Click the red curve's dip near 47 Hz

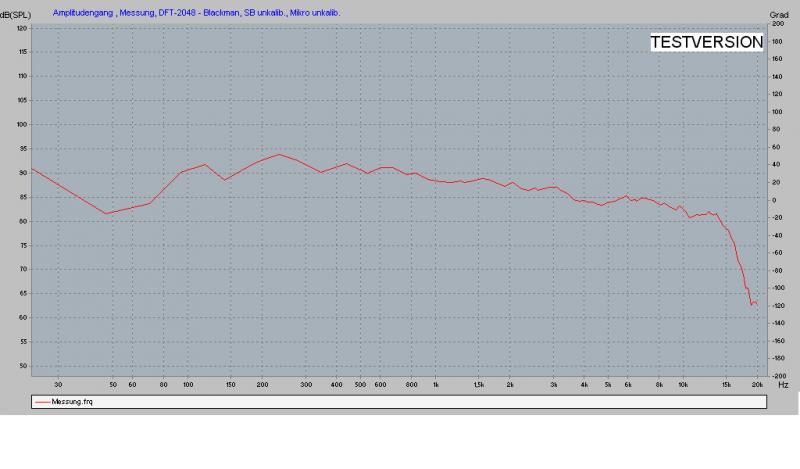[x=106, y=214]
